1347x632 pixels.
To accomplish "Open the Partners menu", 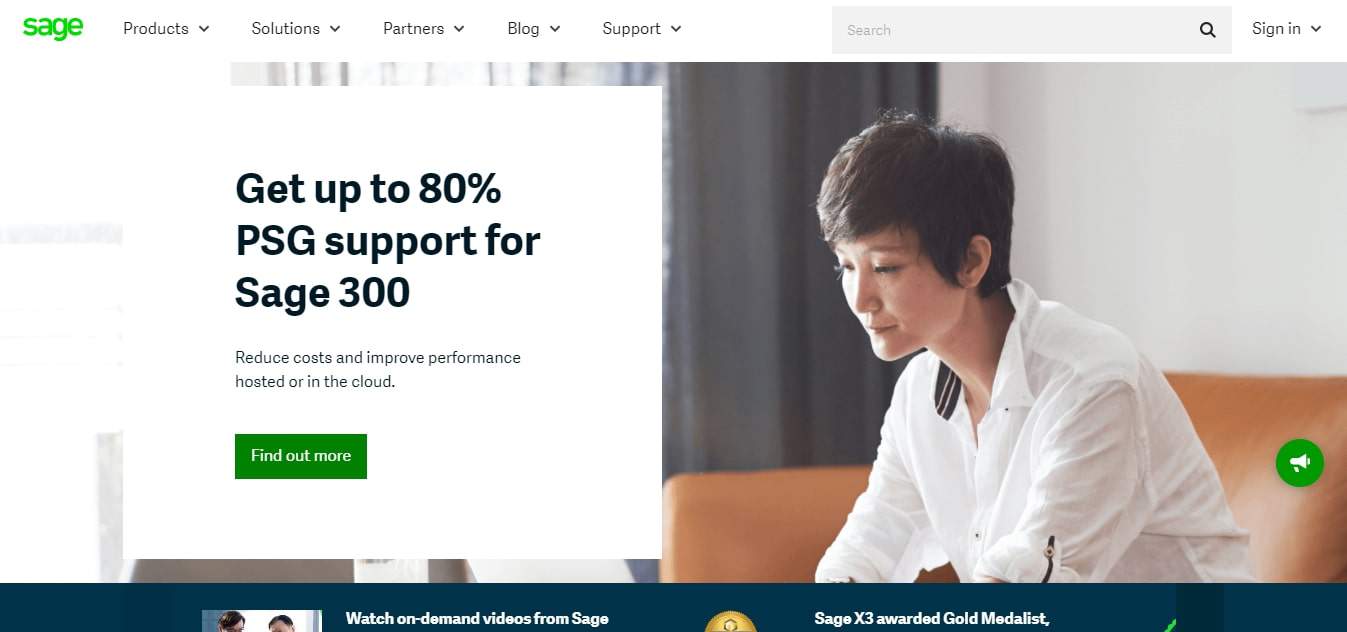I will (424, 29).
